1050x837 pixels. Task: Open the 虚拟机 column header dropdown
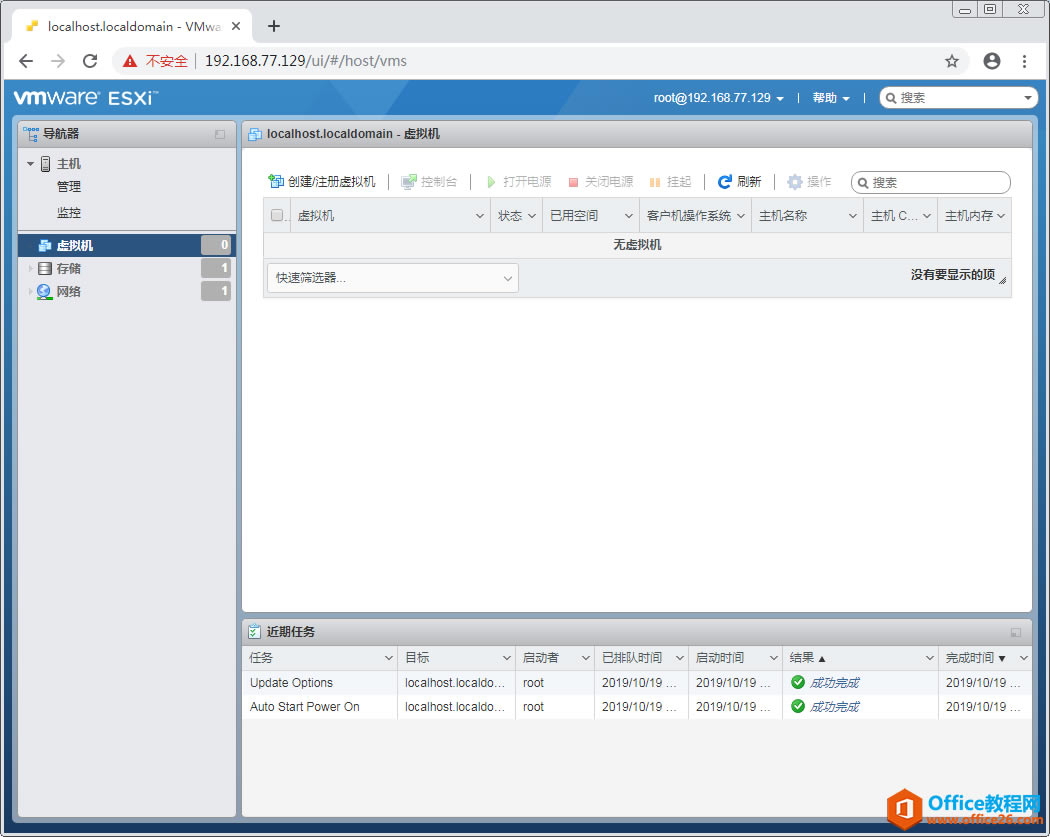tap(479, 216)
